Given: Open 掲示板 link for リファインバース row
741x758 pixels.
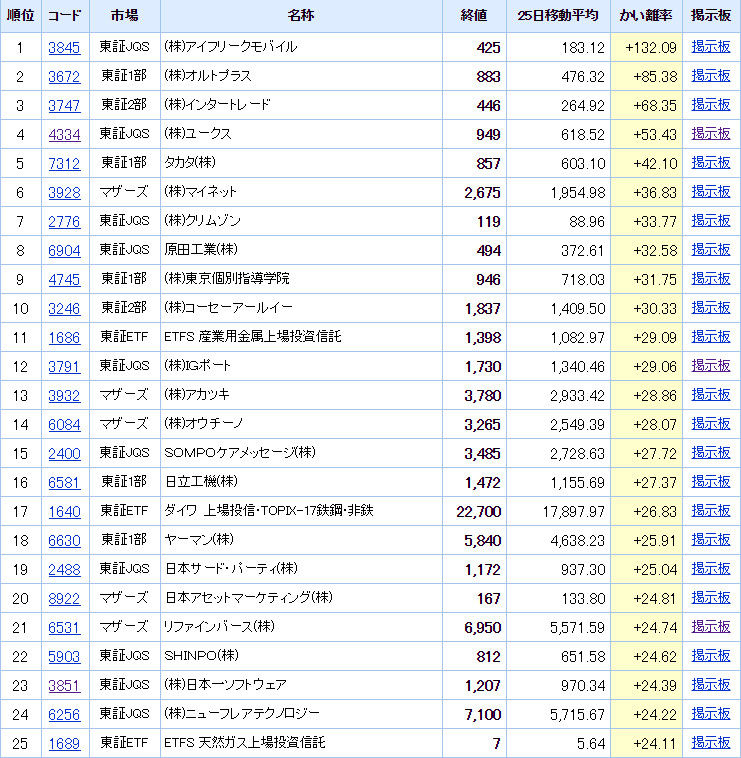Looking at the screenshot, I should click(x=711, y=627).
